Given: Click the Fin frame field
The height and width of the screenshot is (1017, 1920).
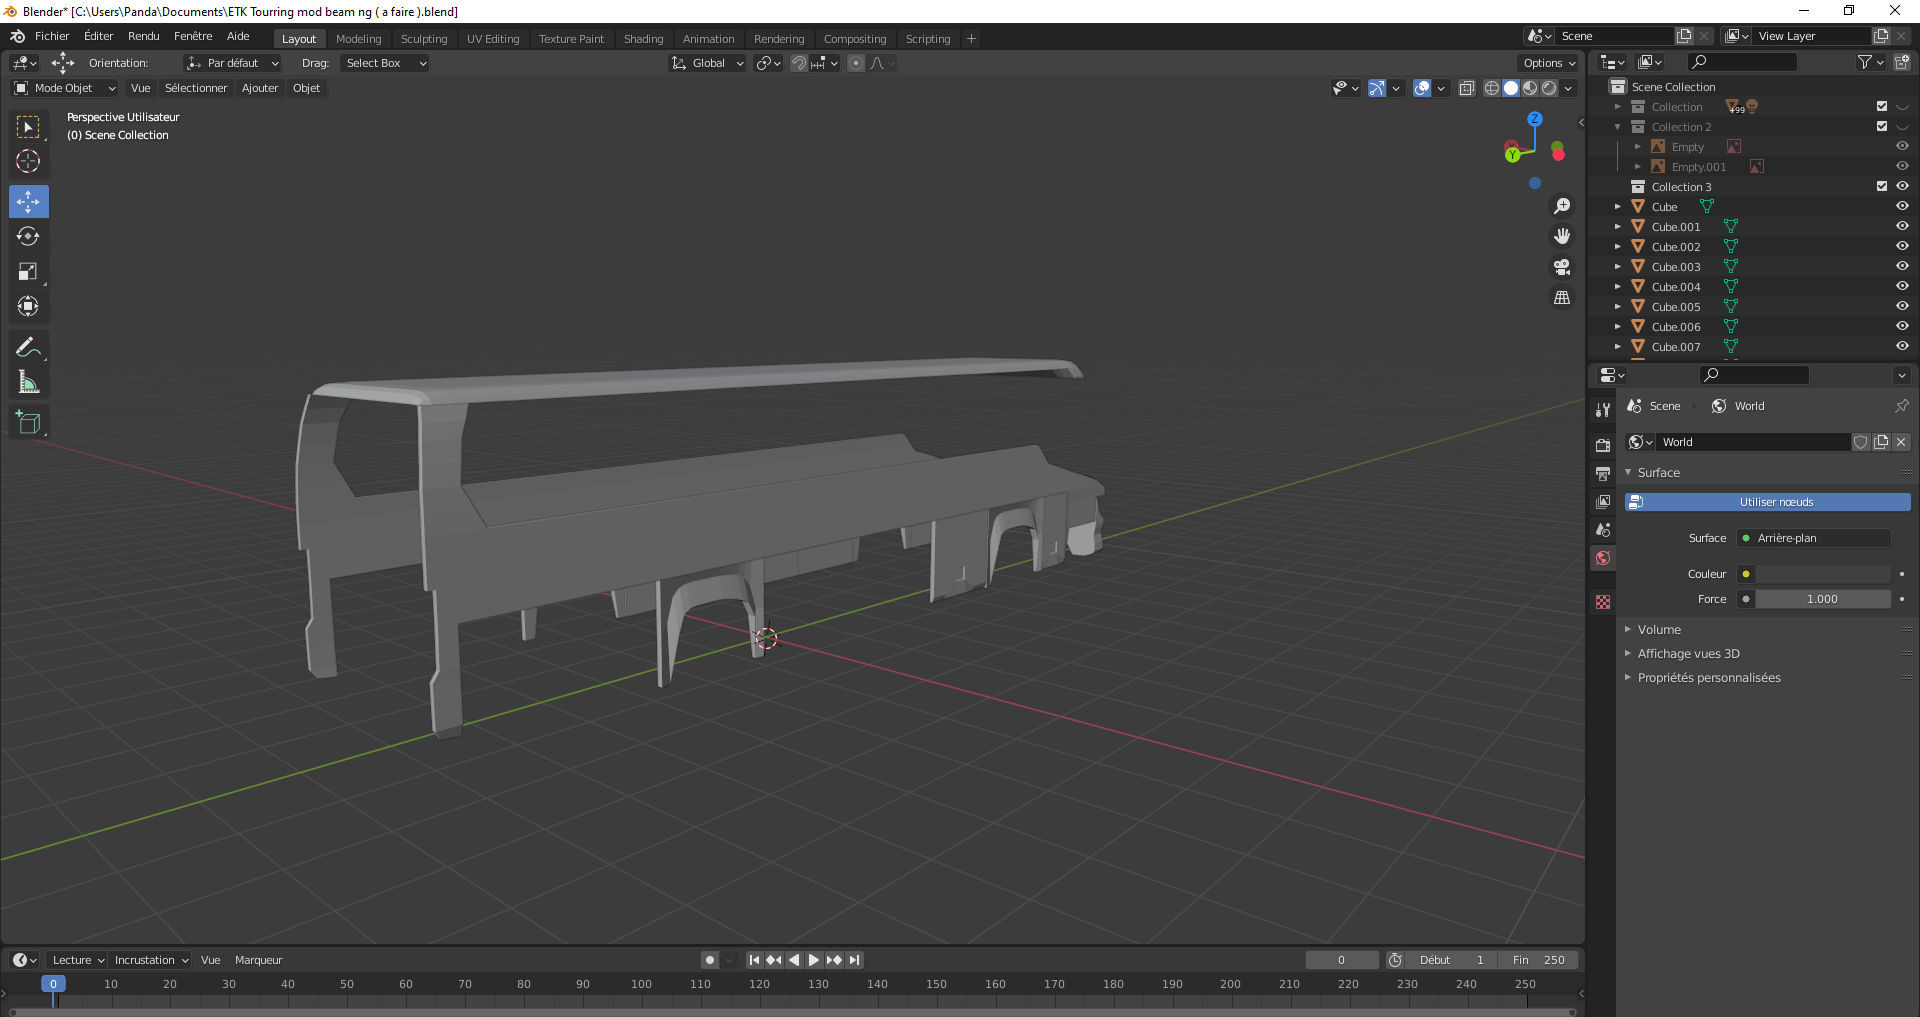Looking at the screenshot, I should (x=1540, y=960).
